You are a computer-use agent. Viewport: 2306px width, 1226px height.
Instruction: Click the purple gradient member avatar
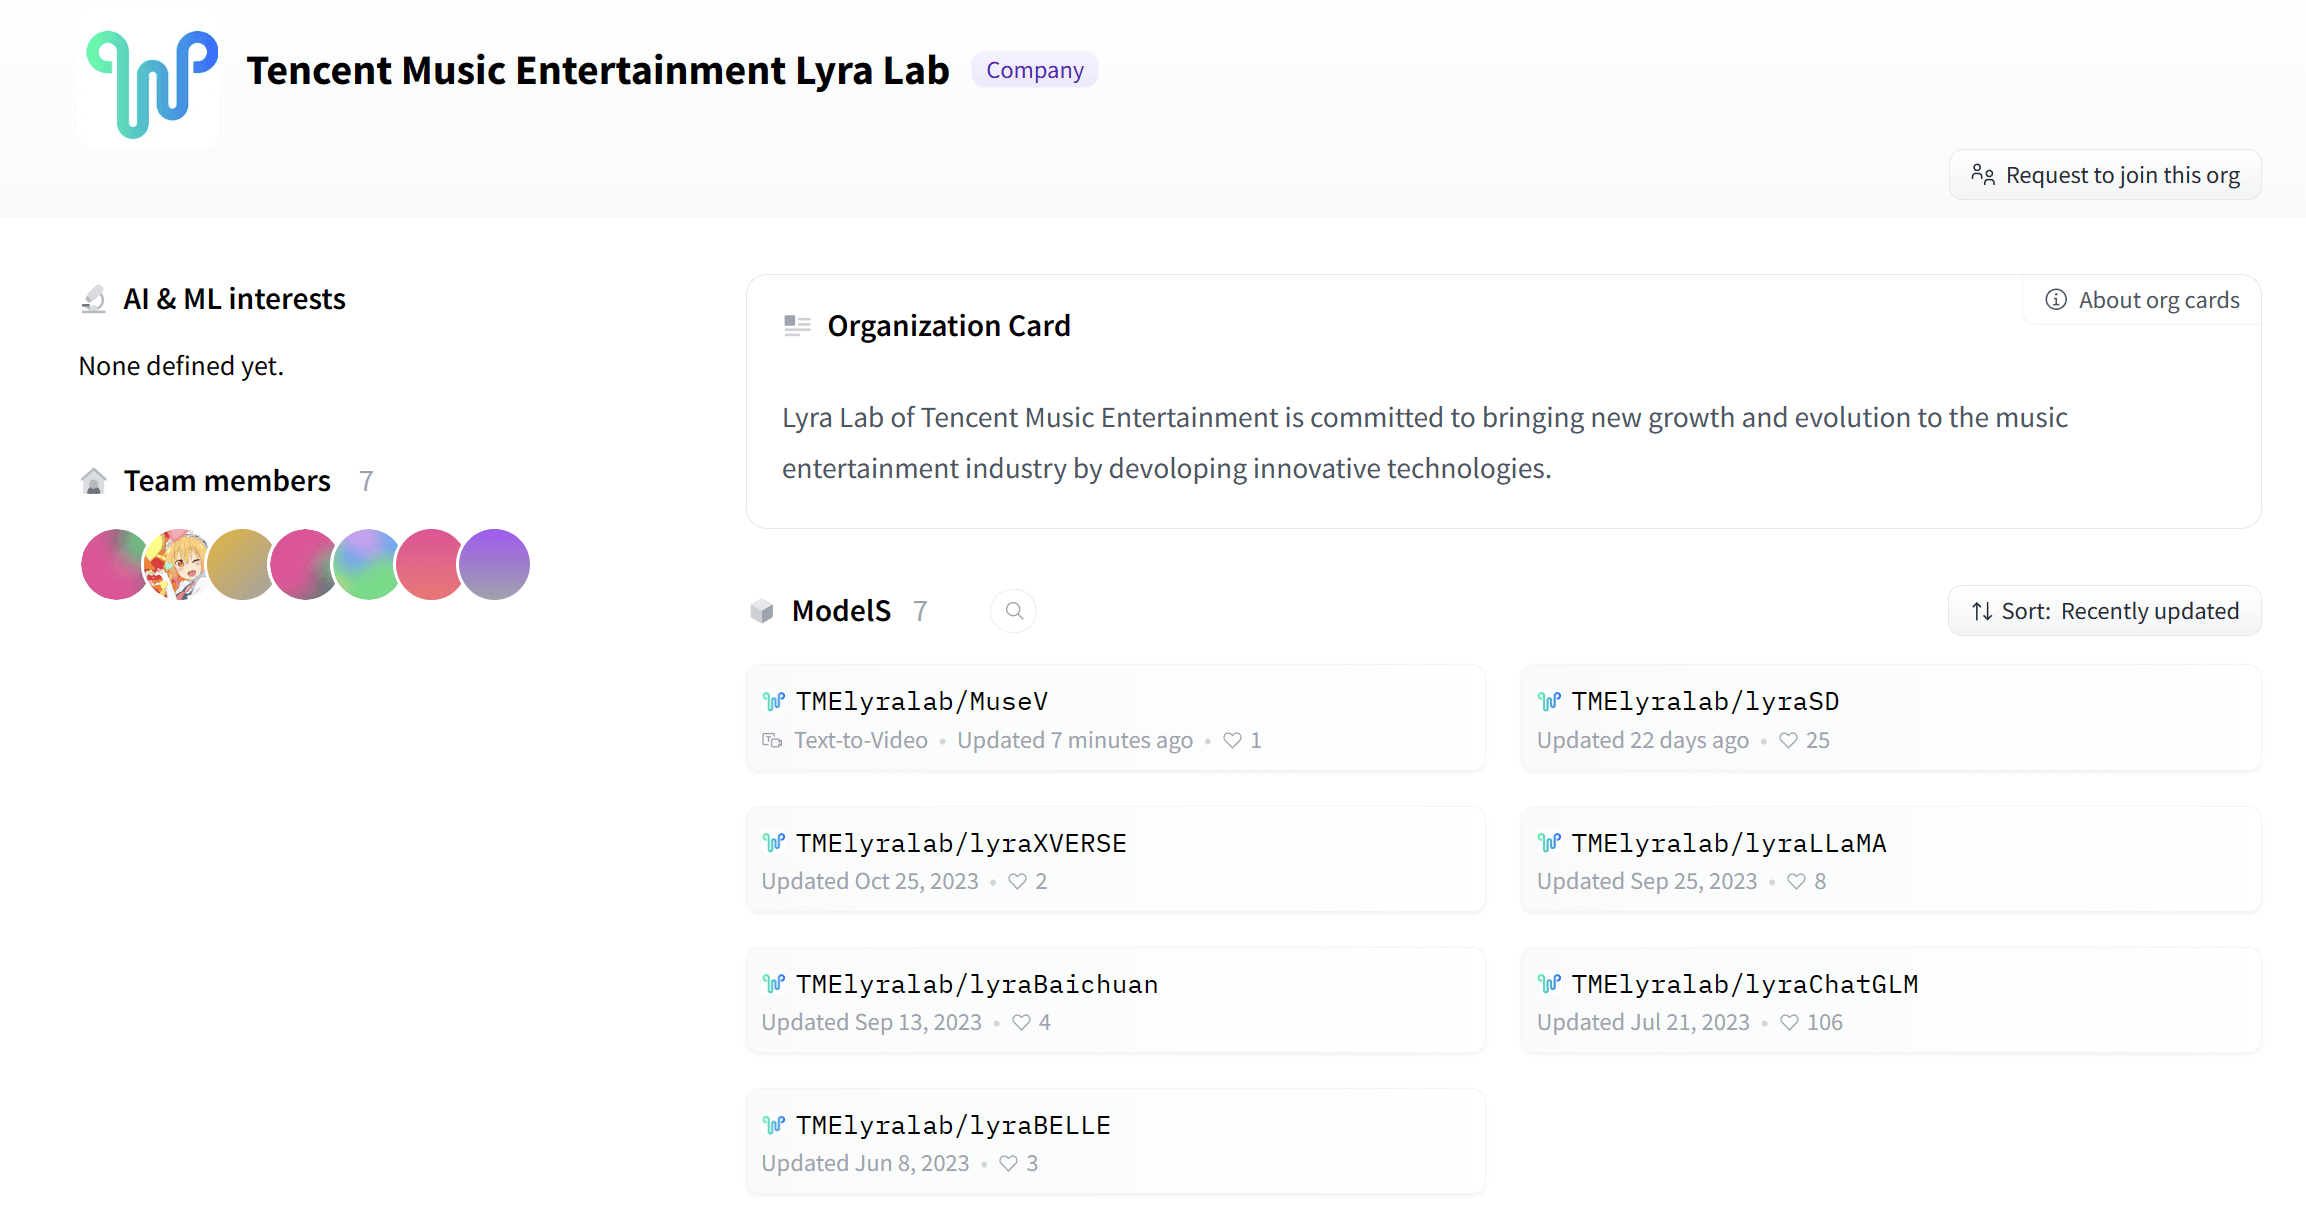coord(495,564)
